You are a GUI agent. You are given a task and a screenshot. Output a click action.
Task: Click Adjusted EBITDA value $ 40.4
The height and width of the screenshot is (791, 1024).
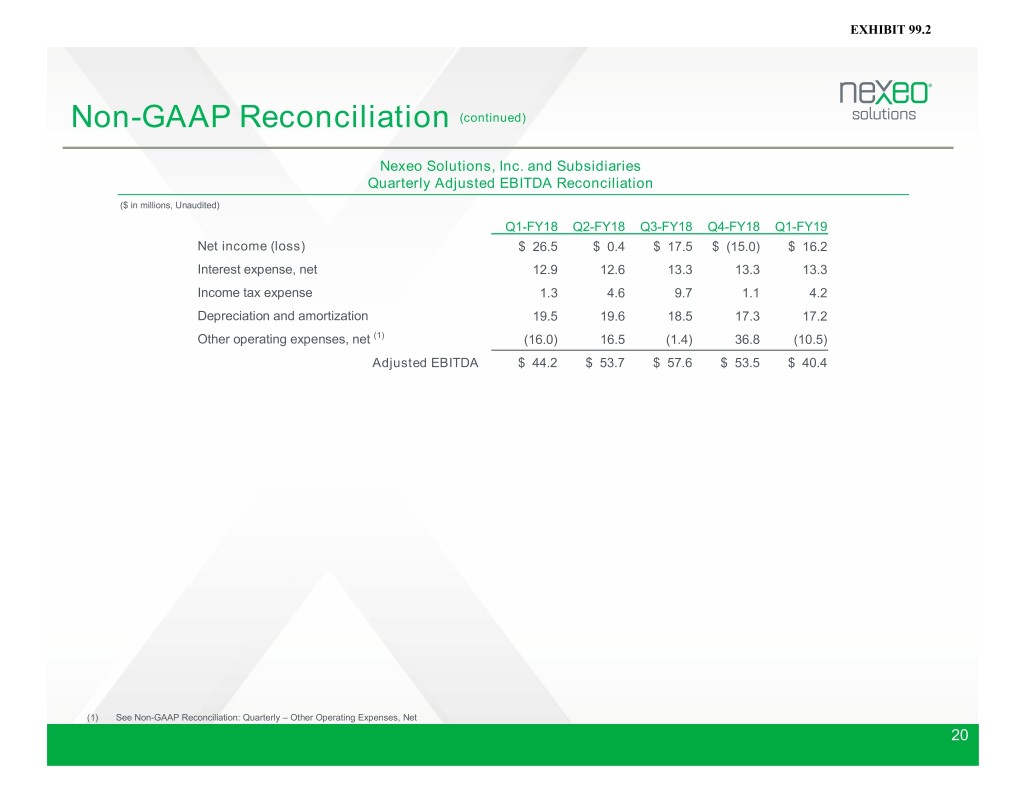click(x=807, y=363)
